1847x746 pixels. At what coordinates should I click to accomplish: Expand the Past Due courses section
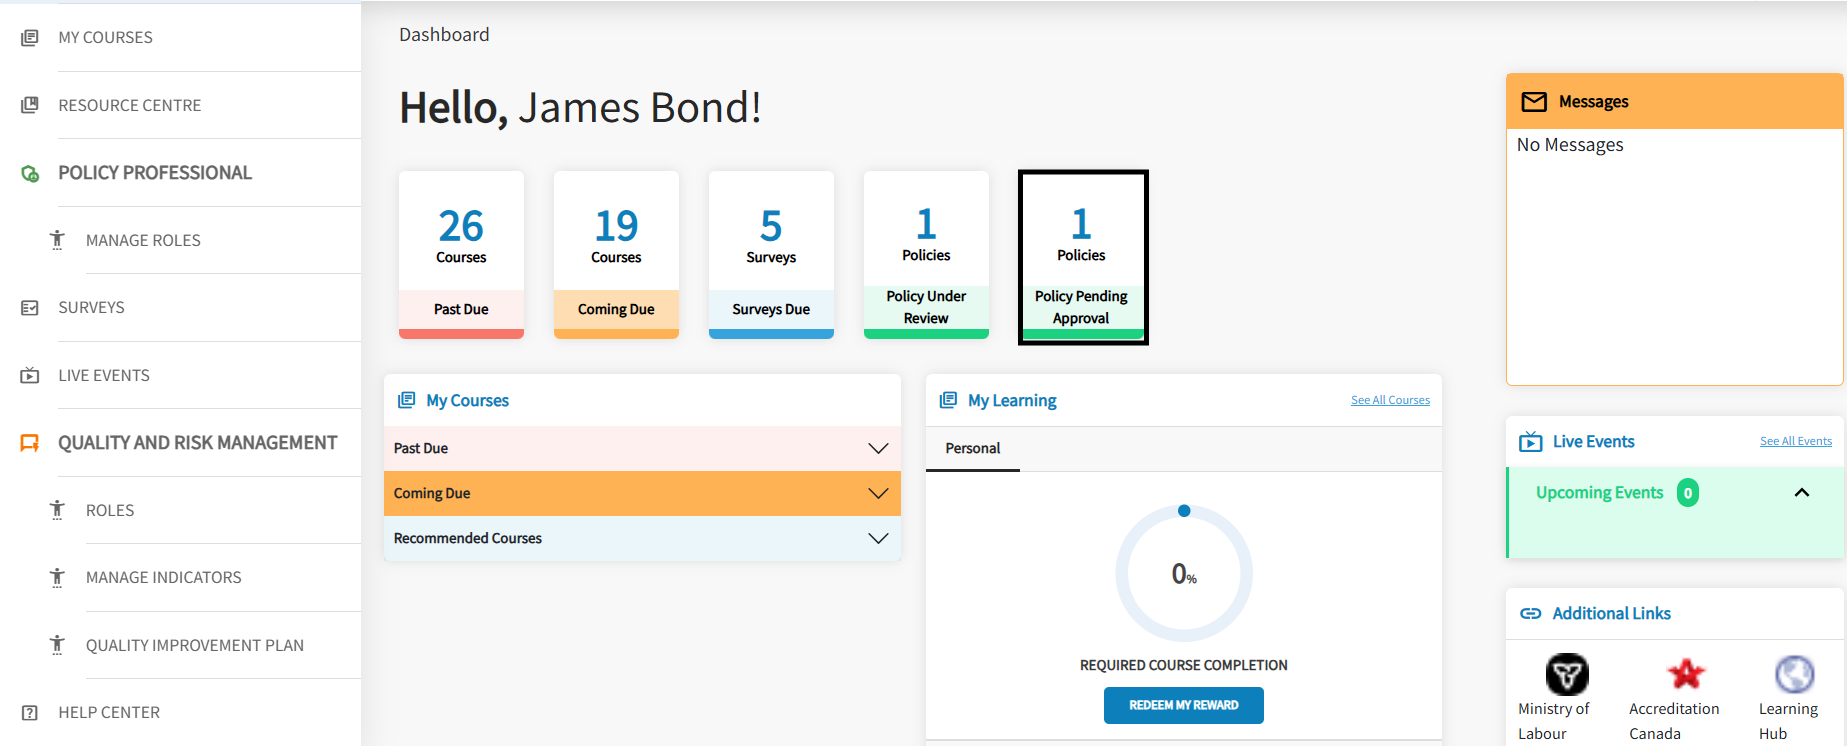[x=642, y=448]
